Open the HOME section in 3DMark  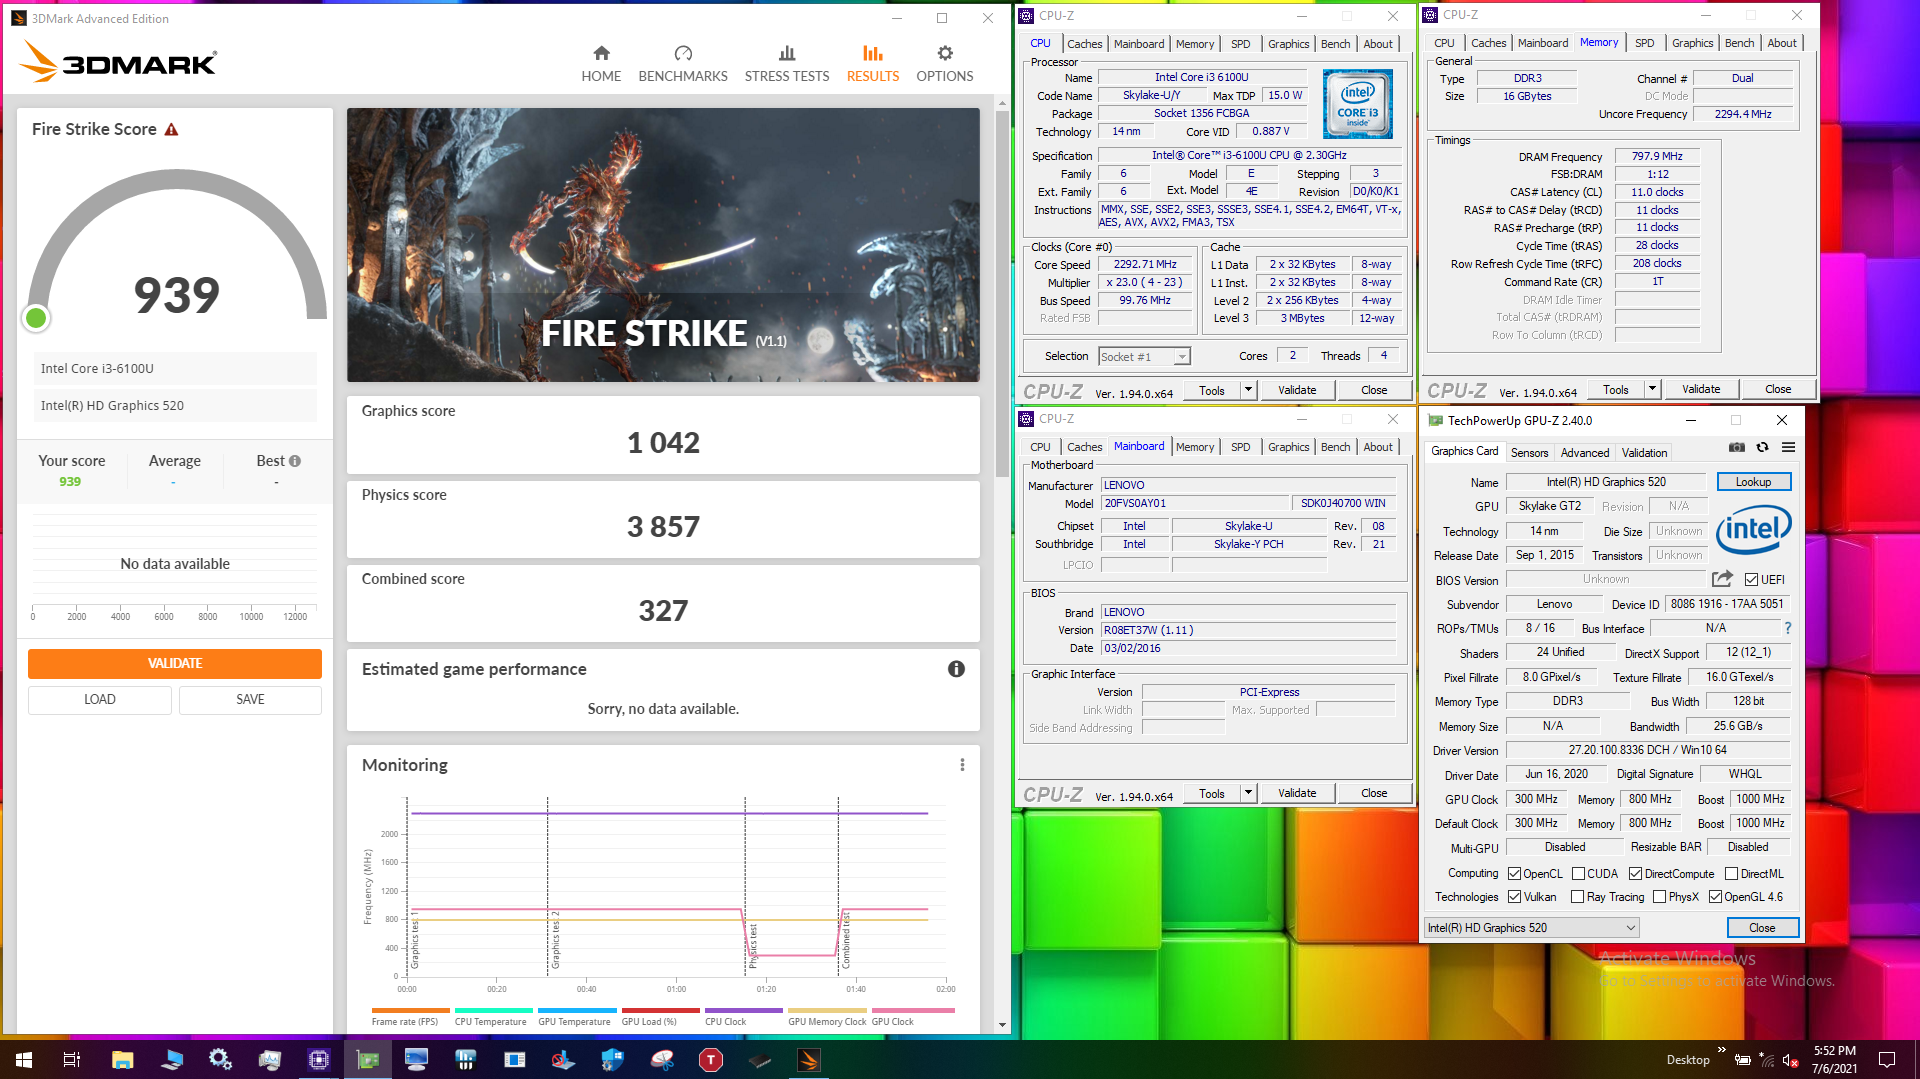click(601, 64)
